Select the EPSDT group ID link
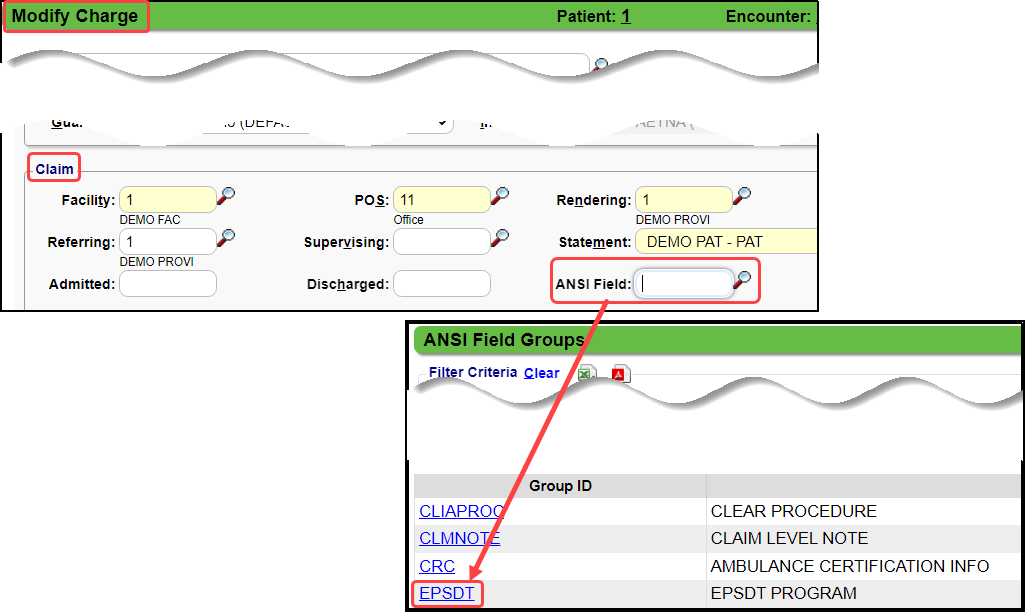This screenshot has height=612, width=1025. coord(447,594)
